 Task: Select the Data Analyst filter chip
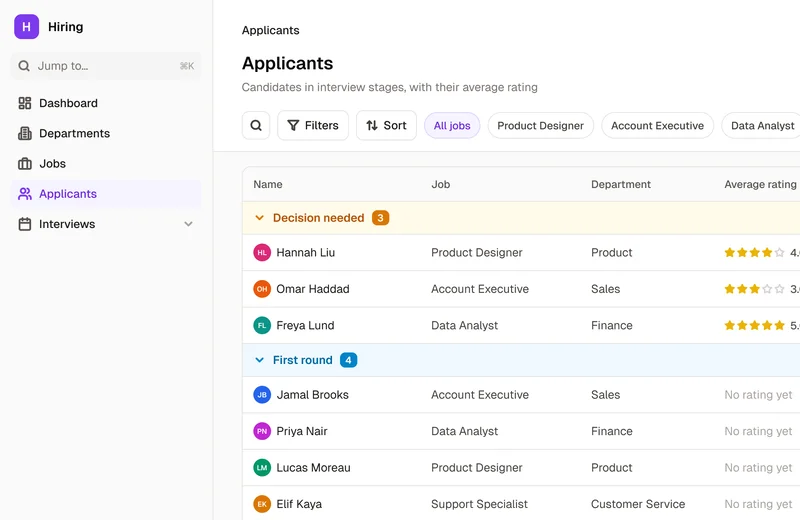(762, 126)
